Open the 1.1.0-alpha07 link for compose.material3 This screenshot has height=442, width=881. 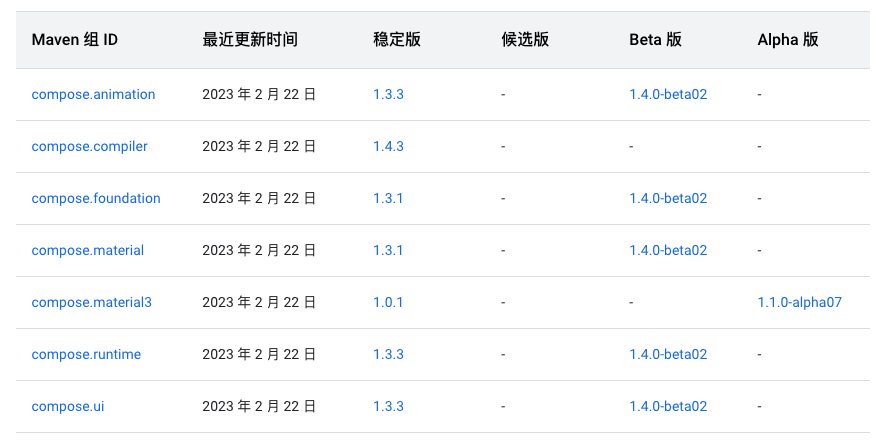click(799, 302)
